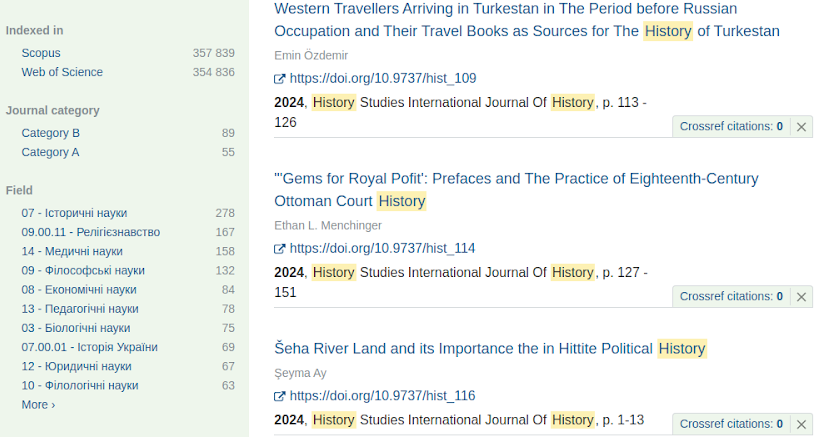Image resolution: width=825 pixels, height=437 pixels.
Task: Select Category A journal filter
Action: click(50, 152)
